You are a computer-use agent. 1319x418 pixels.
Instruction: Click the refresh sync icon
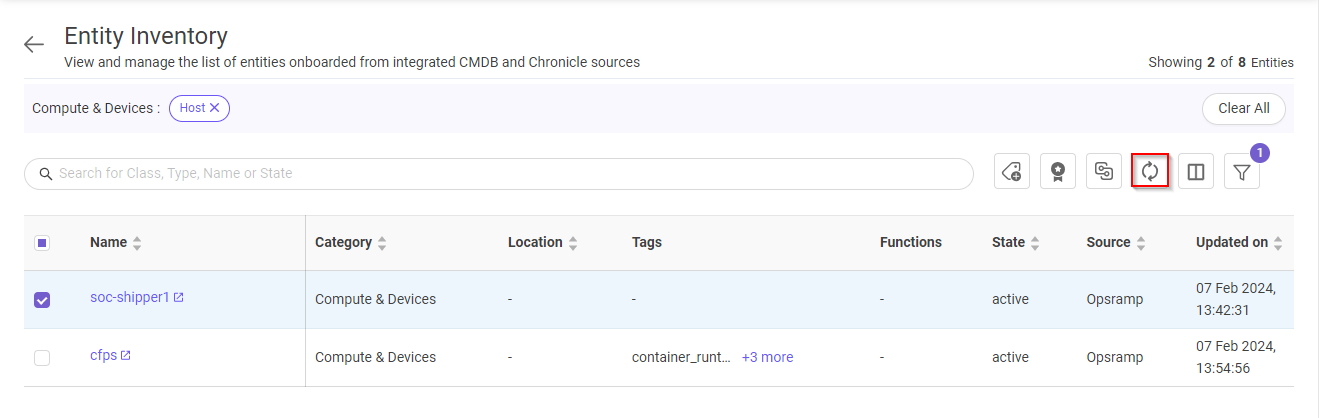pos(1150,172)
